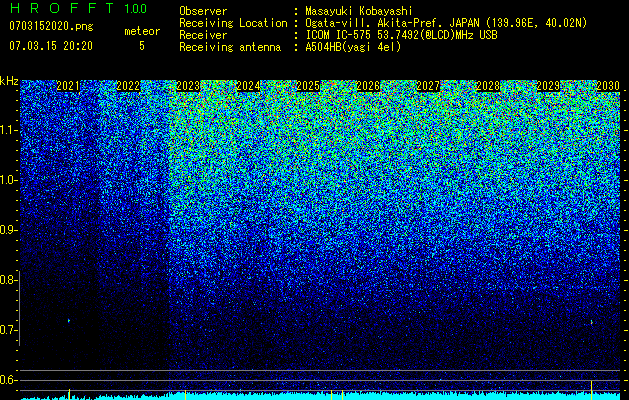
Task: Click the 1.1 kHz axis label
Action: click(x=8, y=130)
